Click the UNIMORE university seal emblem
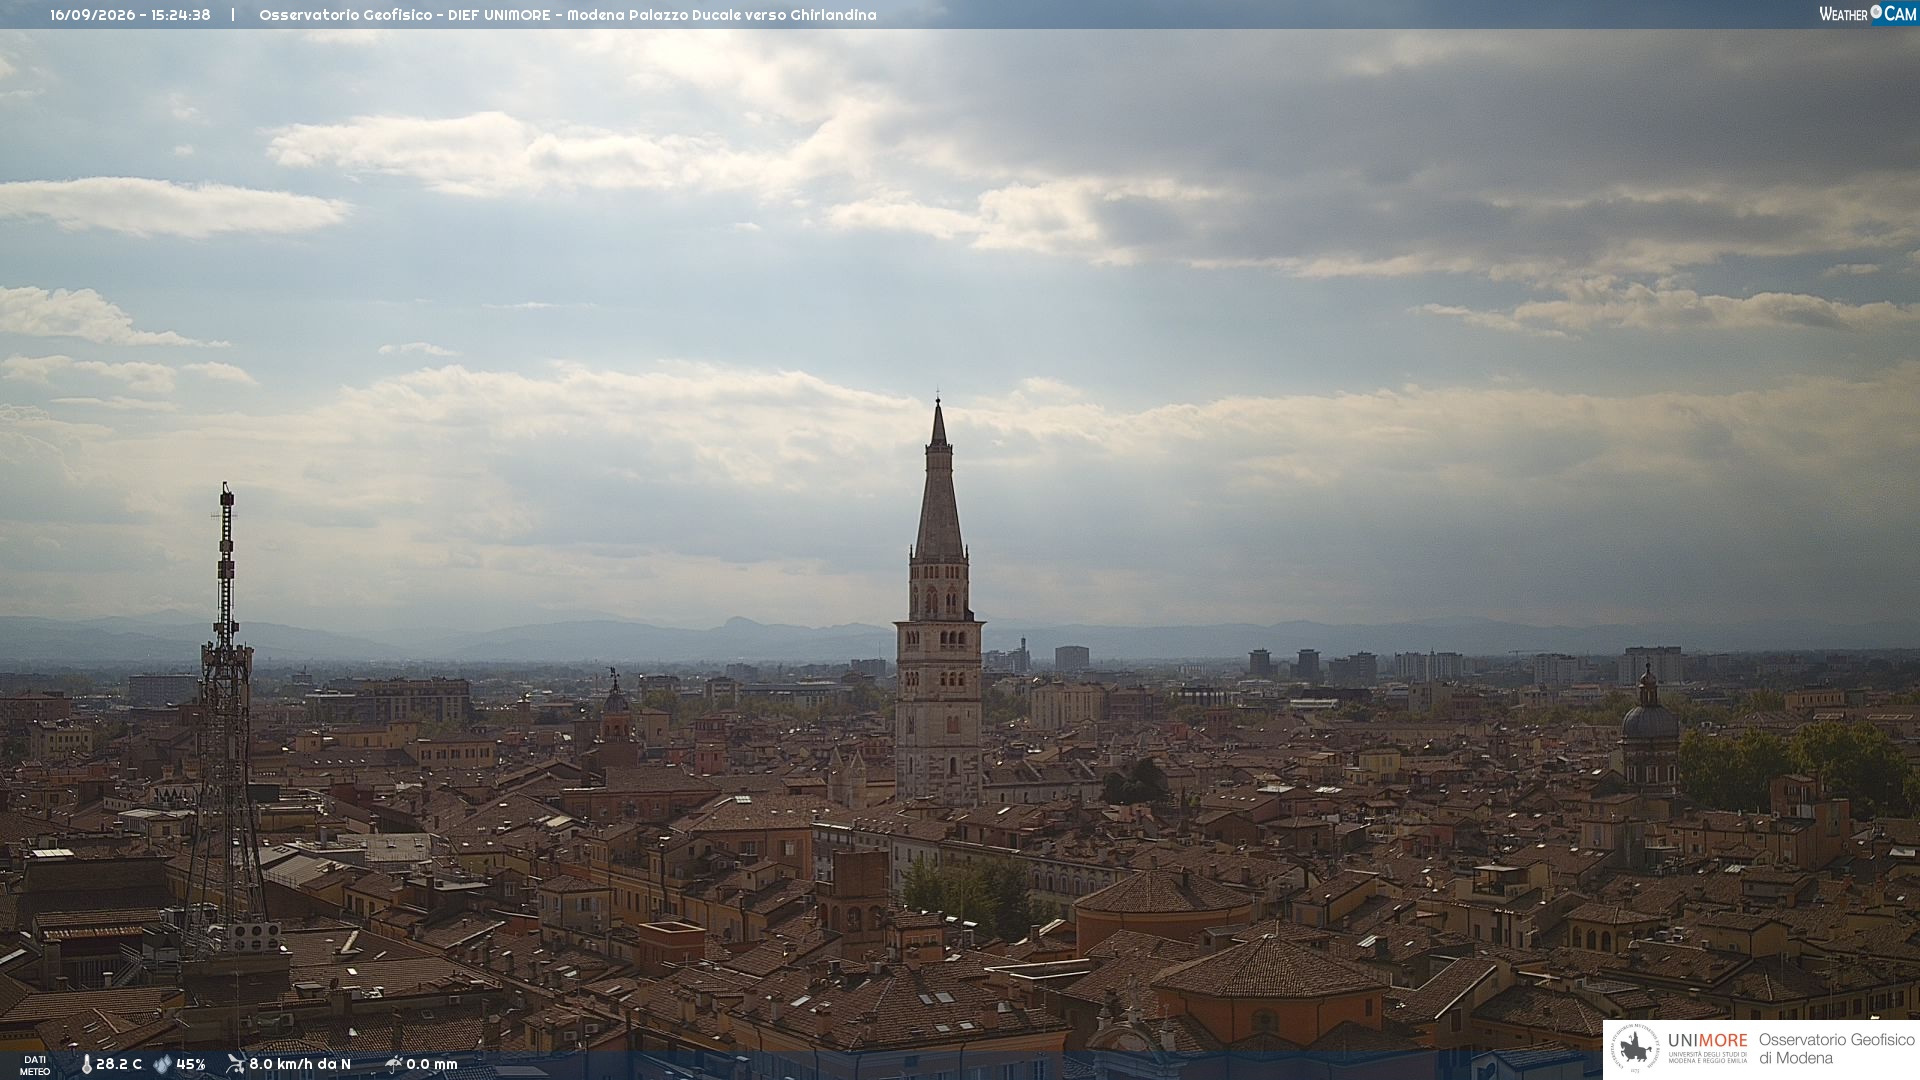The image size is (1920, 1080). pos(1635,1049)
